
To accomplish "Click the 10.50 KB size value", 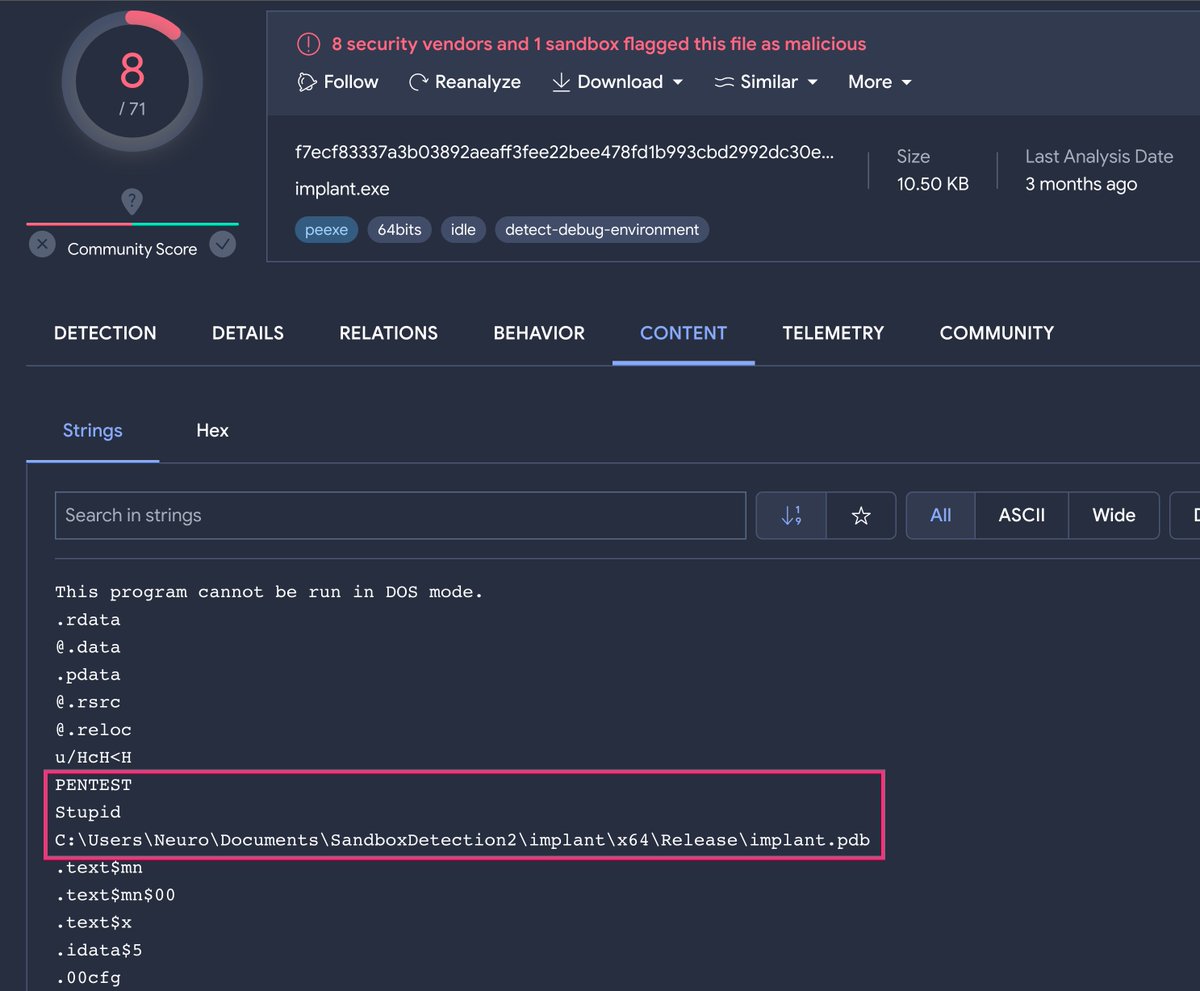I will [933, 184].
